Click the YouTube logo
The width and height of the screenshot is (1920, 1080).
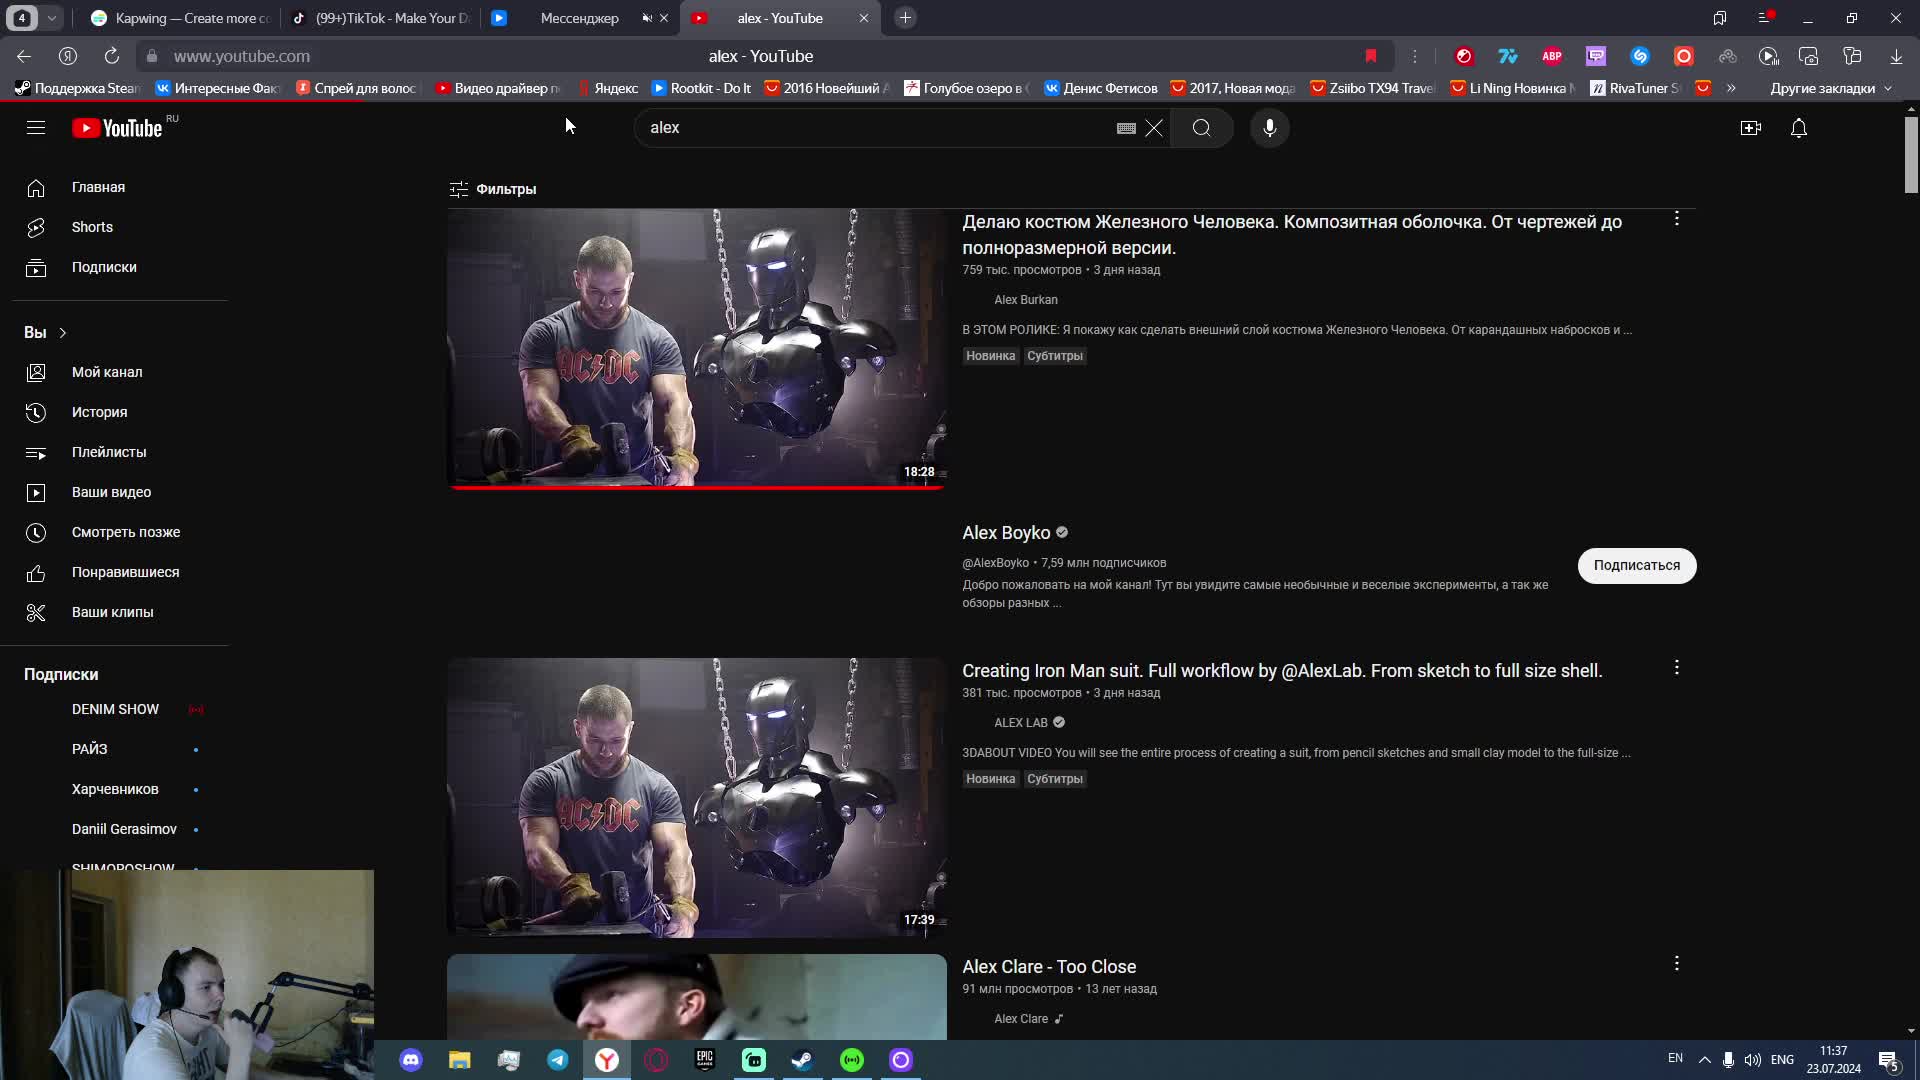(117, 128)
